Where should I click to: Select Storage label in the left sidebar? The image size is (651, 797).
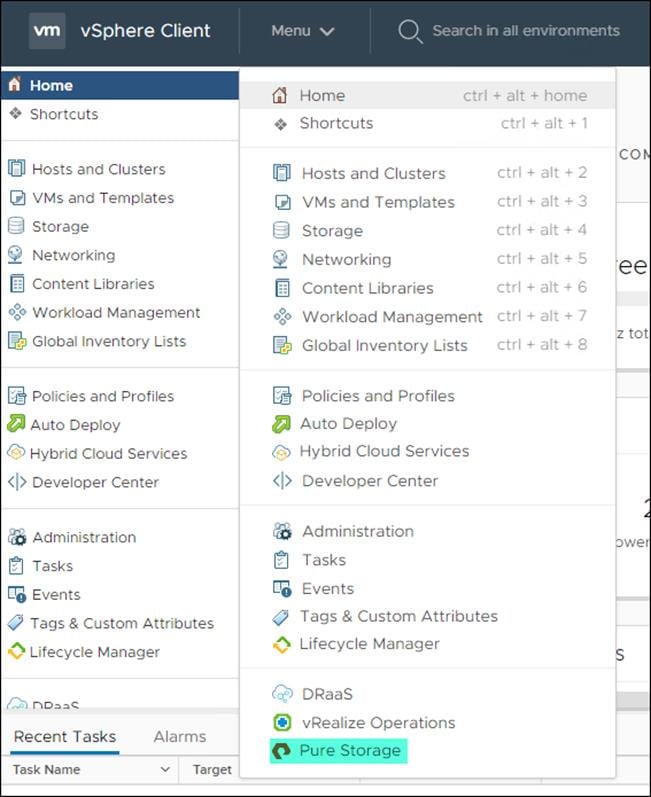tap(60, 226)
